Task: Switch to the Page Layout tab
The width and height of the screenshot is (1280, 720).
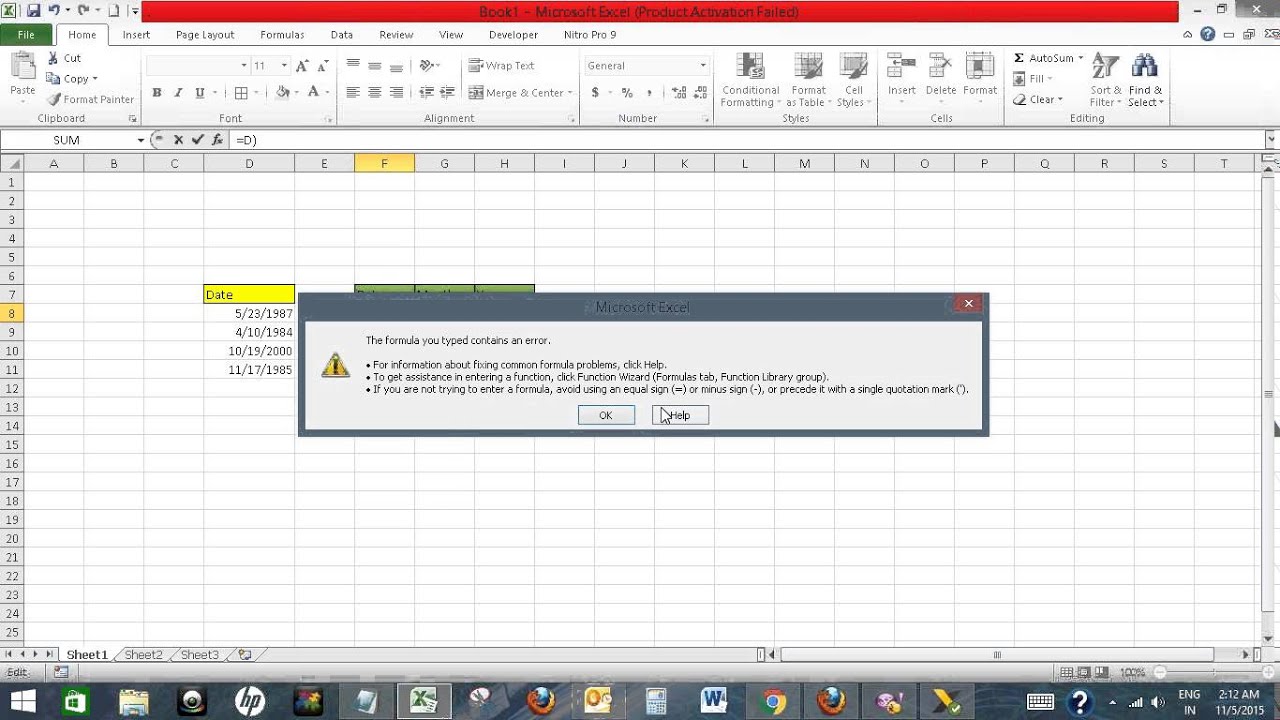Action: (205, 34)
